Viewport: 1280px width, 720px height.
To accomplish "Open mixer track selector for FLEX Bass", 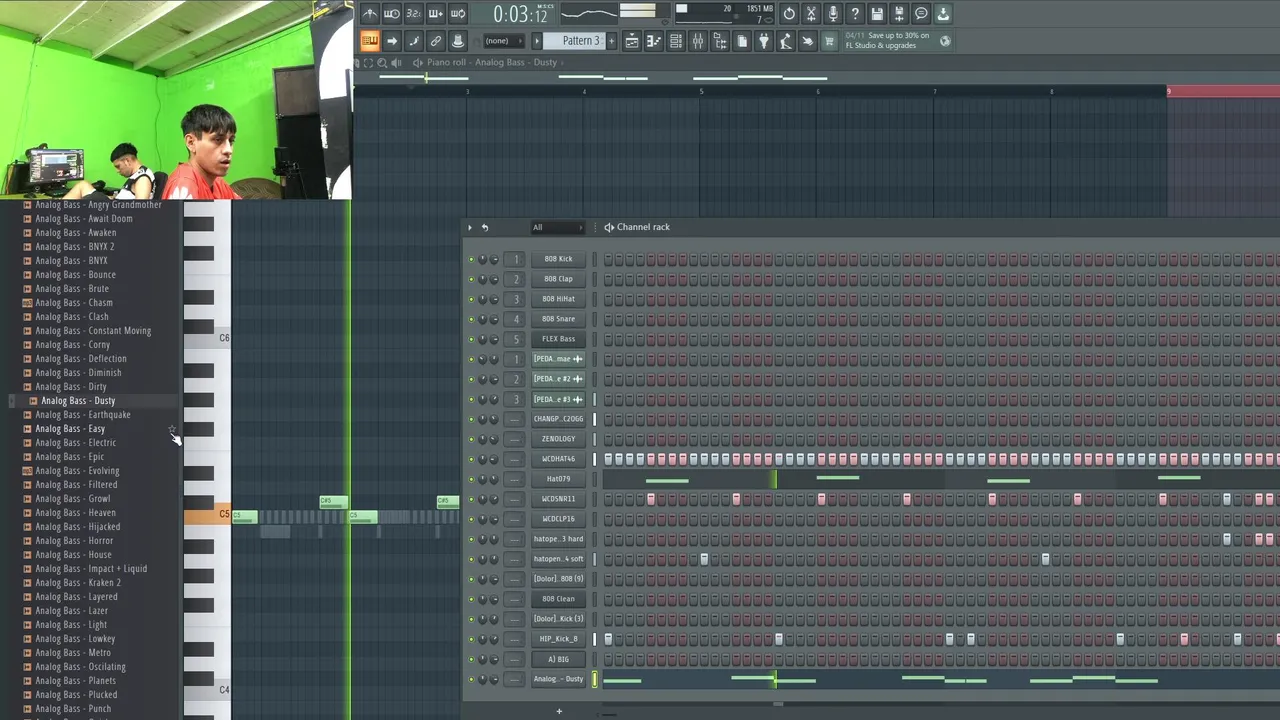I will (516, 339).
